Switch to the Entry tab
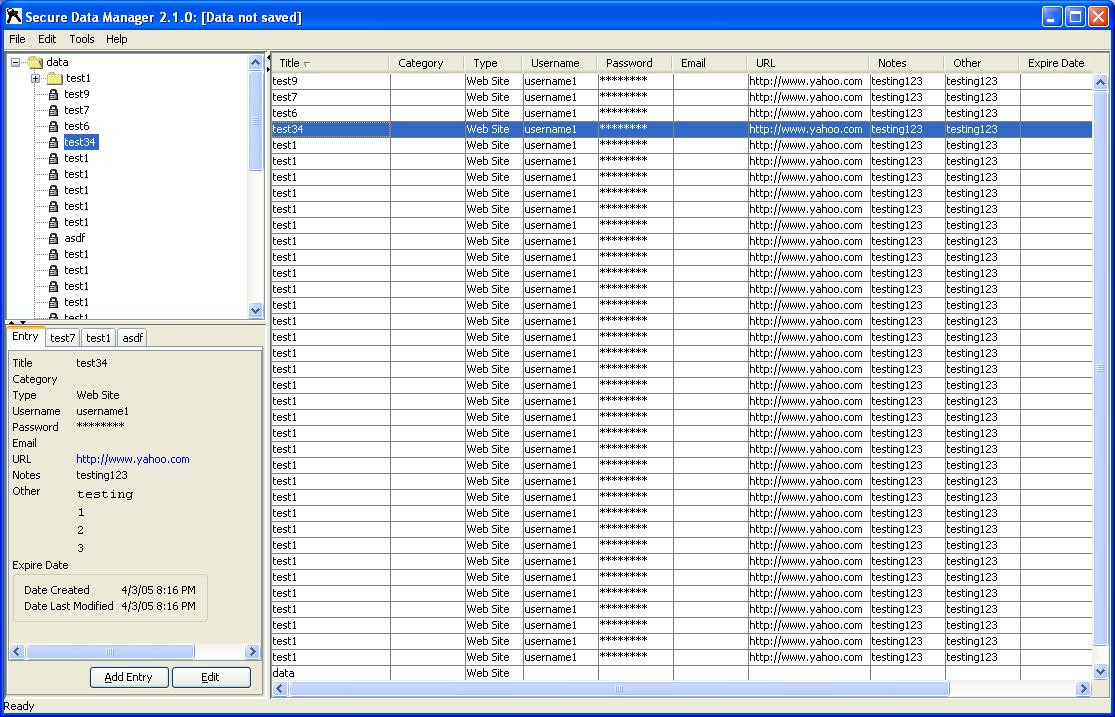1115x717 pixels. pyautogui.click(x=26, y=336)
